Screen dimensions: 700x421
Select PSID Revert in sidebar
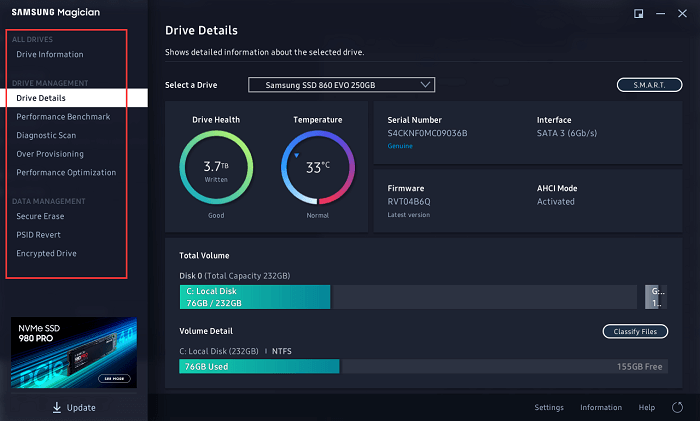click(39, 234)
